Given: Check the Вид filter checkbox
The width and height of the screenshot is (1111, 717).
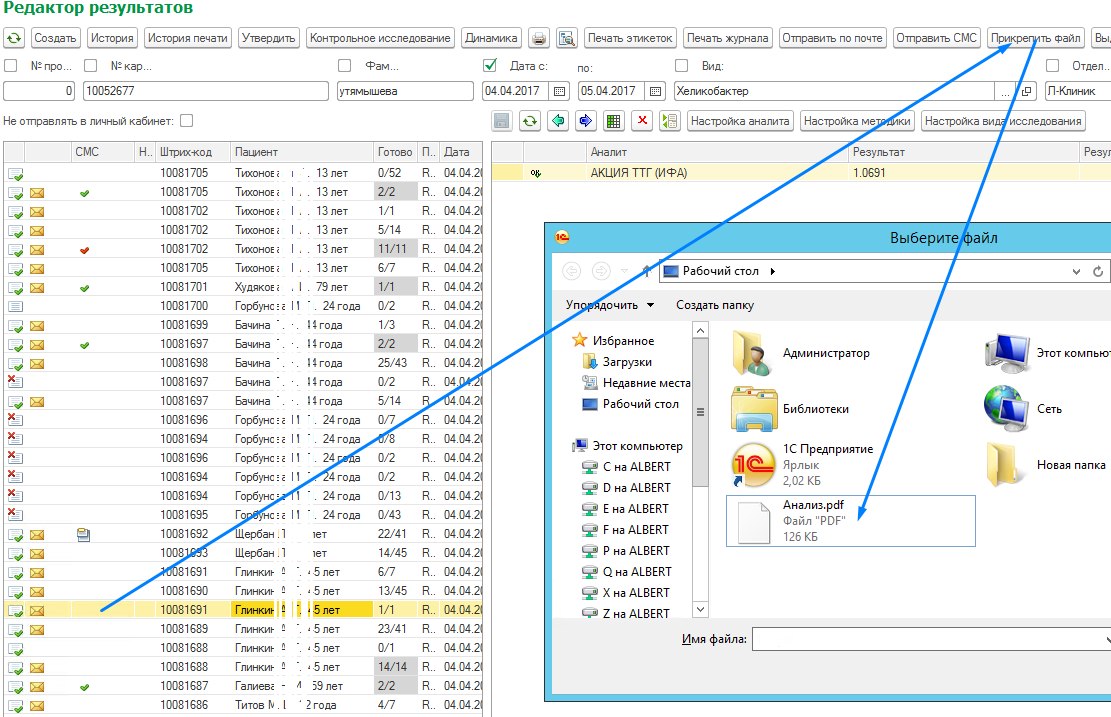Looking at the screenshot, I should click(682, 65).
